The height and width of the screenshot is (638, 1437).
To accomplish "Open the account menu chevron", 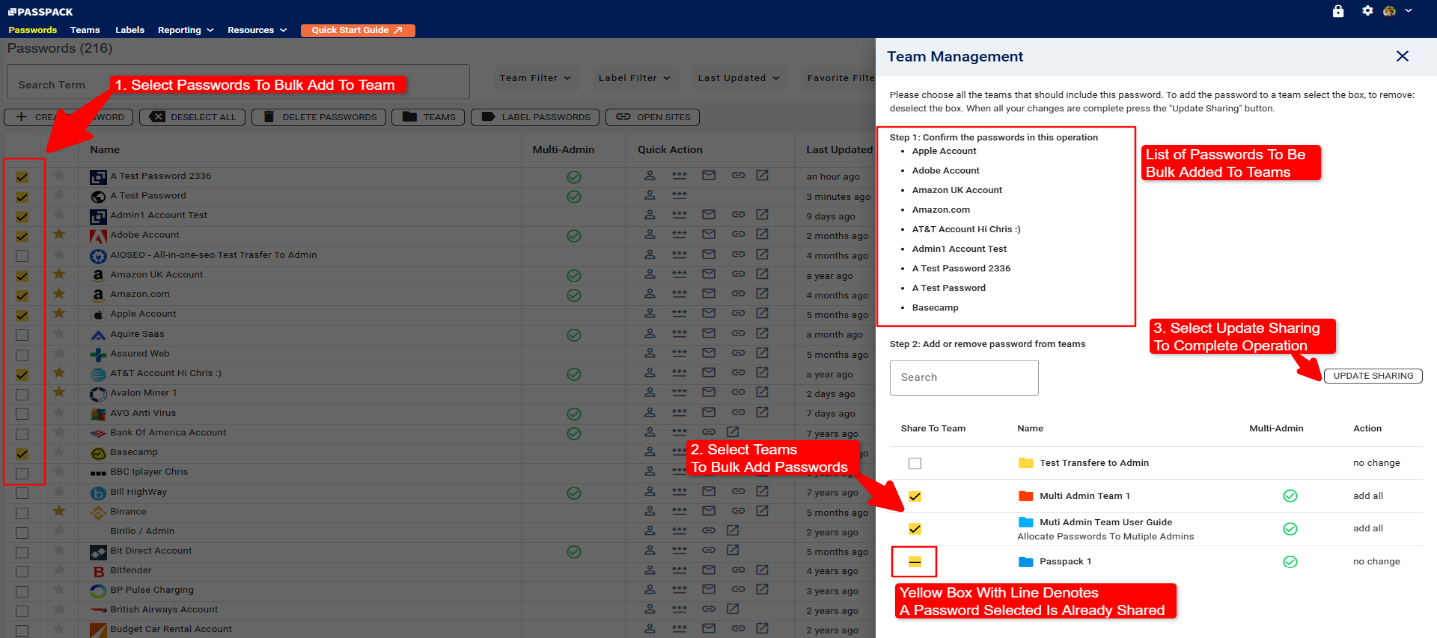I will pyautogui.click(x=1409, y=11).
